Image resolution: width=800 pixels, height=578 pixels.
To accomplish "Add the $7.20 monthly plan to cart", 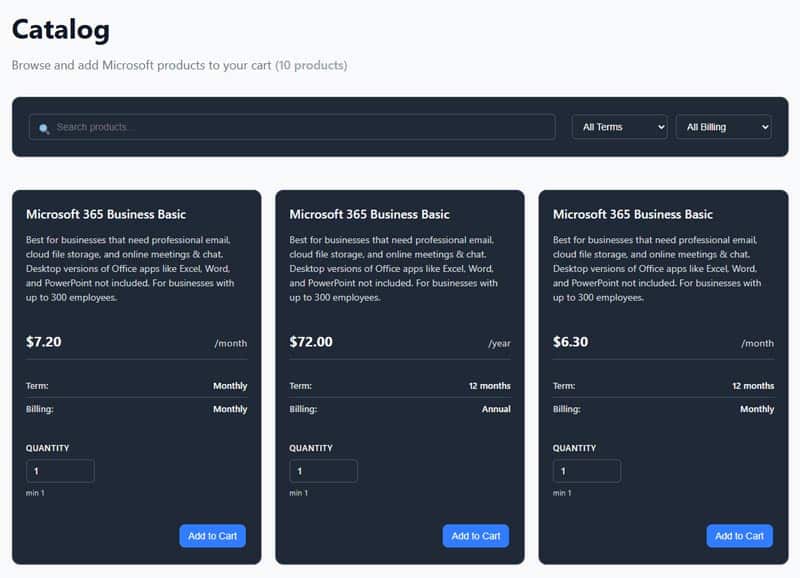I will click(x=212, y=536).
